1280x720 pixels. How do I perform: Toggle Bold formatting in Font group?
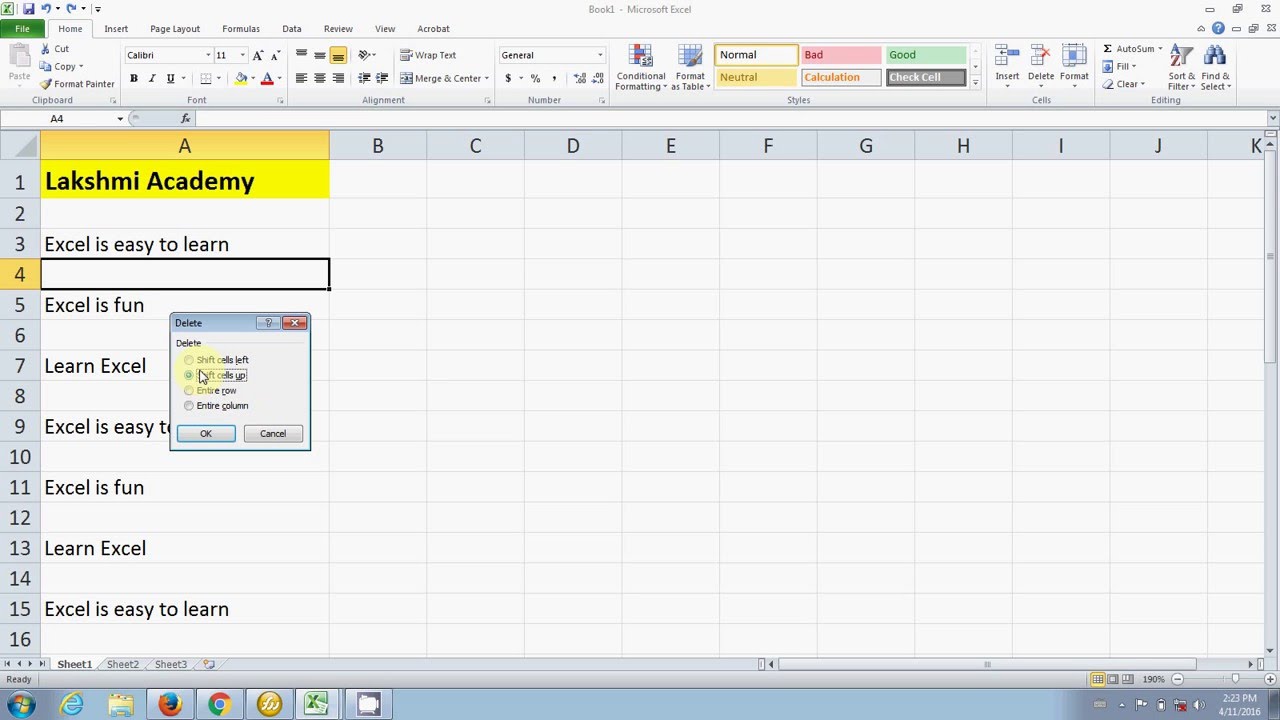[x=134, y=78]
